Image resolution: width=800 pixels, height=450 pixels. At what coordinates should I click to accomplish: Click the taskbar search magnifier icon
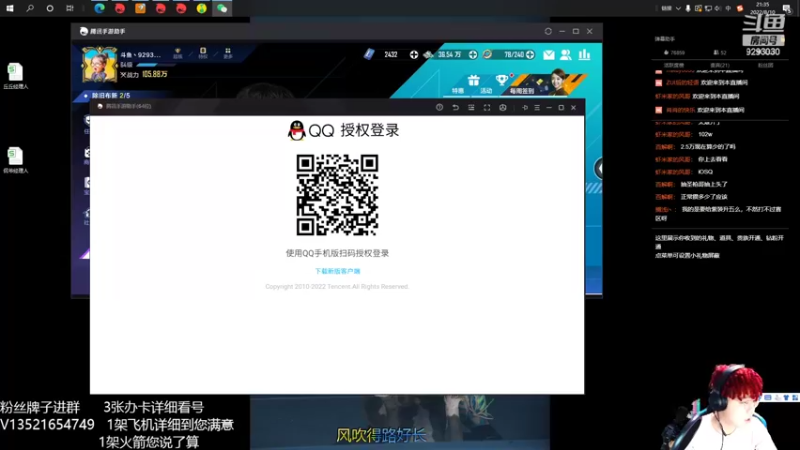coord(30,8)
